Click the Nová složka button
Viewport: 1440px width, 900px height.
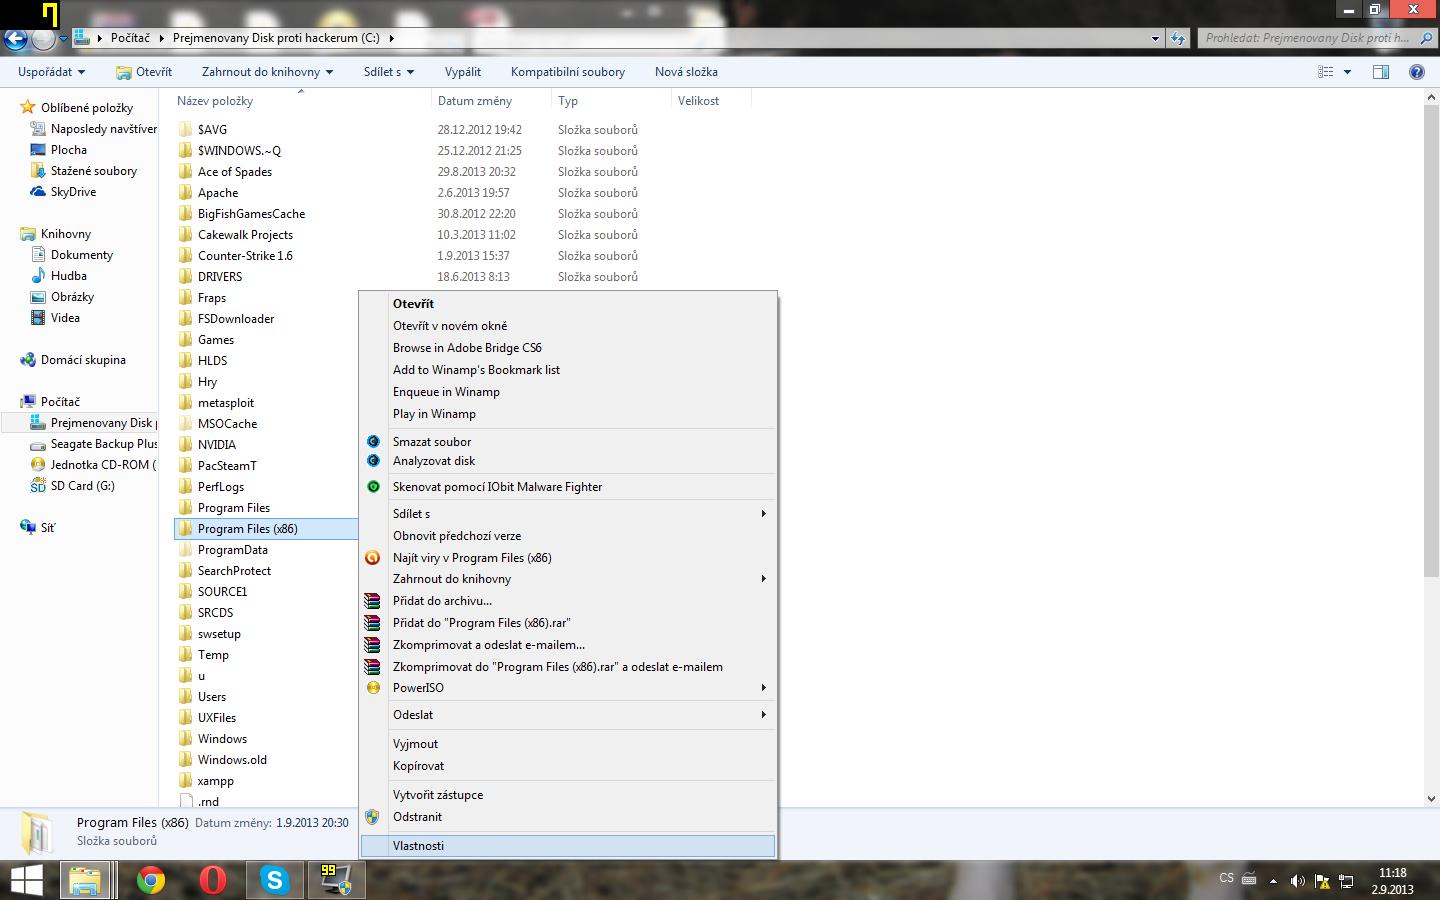pos(686,72)
